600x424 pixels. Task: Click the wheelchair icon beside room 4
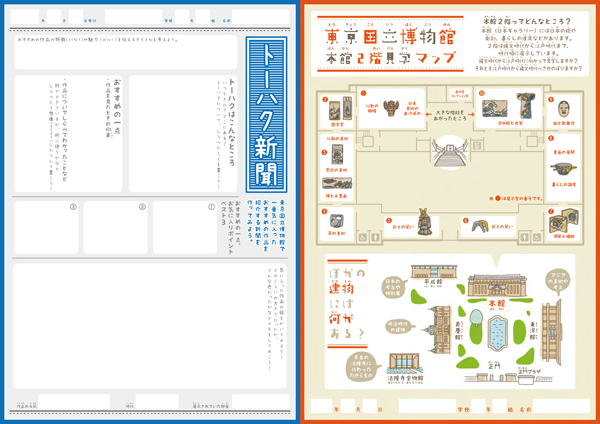(x=363, y=238)
